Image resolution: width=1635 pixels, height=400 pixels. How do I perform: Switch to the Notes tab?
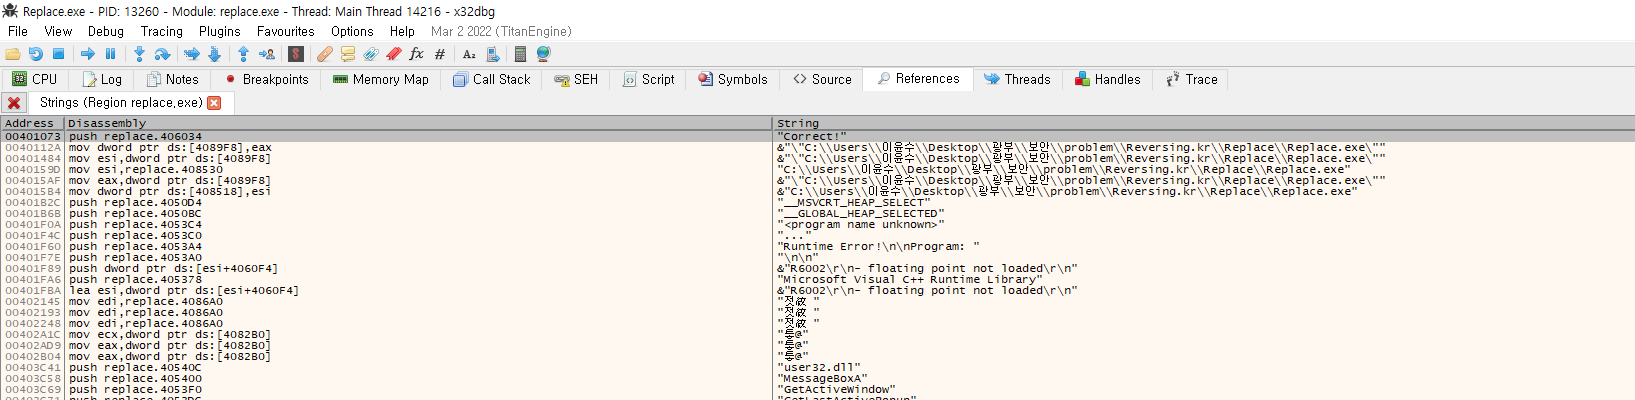click(x=172, y=79)
